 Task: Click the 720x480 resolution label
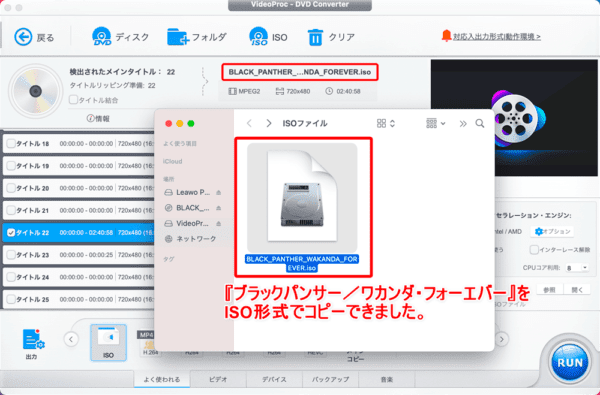(x=298, y=91)
